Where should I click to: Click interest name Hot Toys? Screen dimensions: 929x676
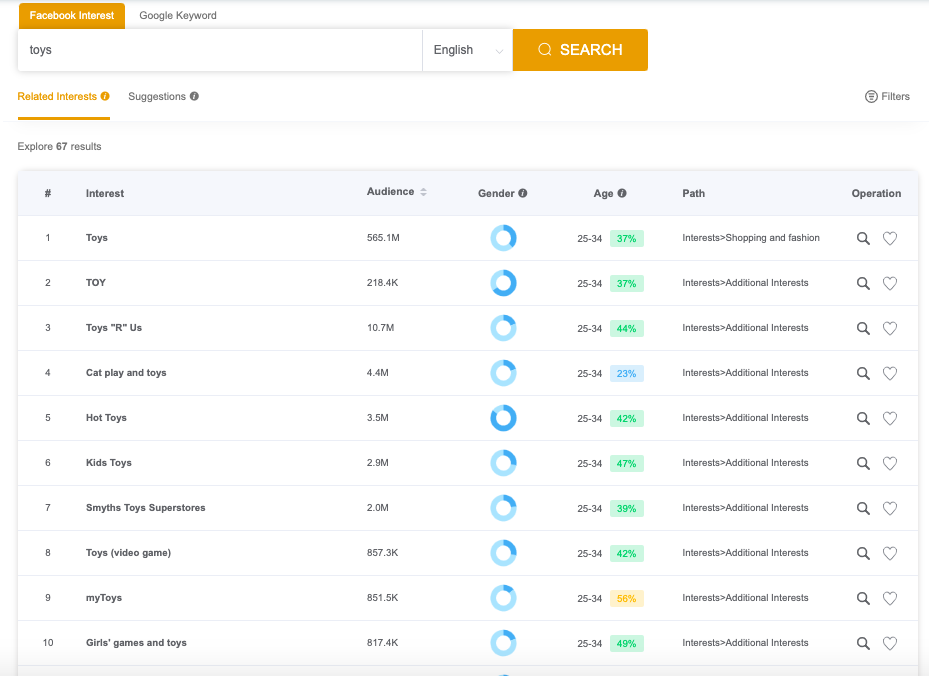coord(106,418)
